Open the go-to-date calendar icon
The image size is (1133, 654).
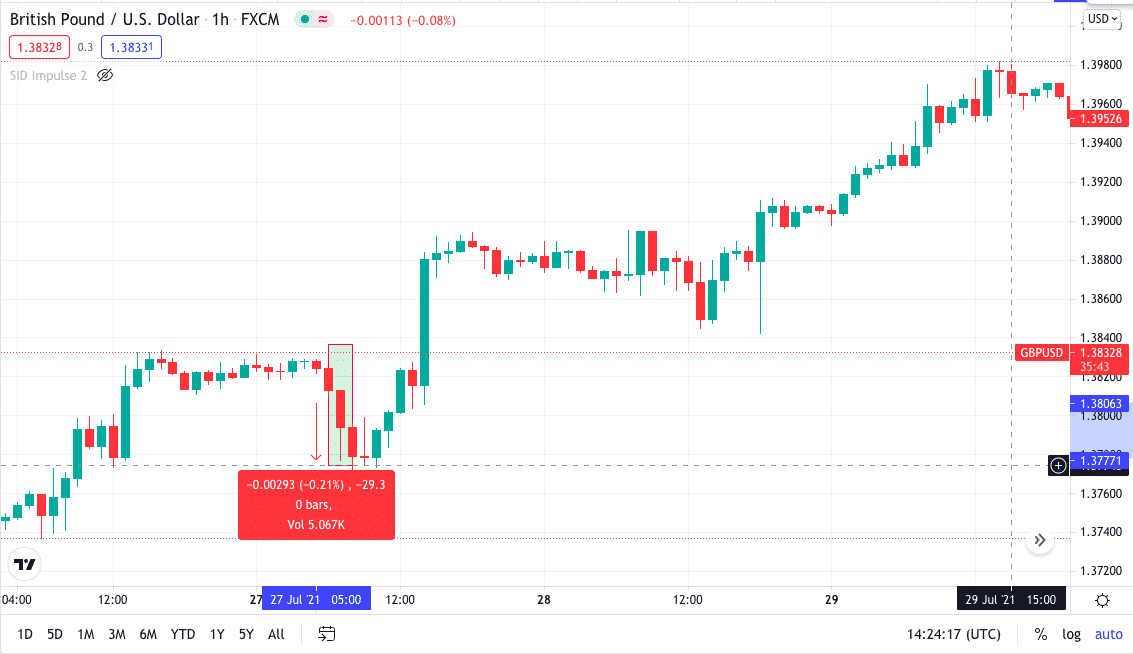[x=327, y=634]
